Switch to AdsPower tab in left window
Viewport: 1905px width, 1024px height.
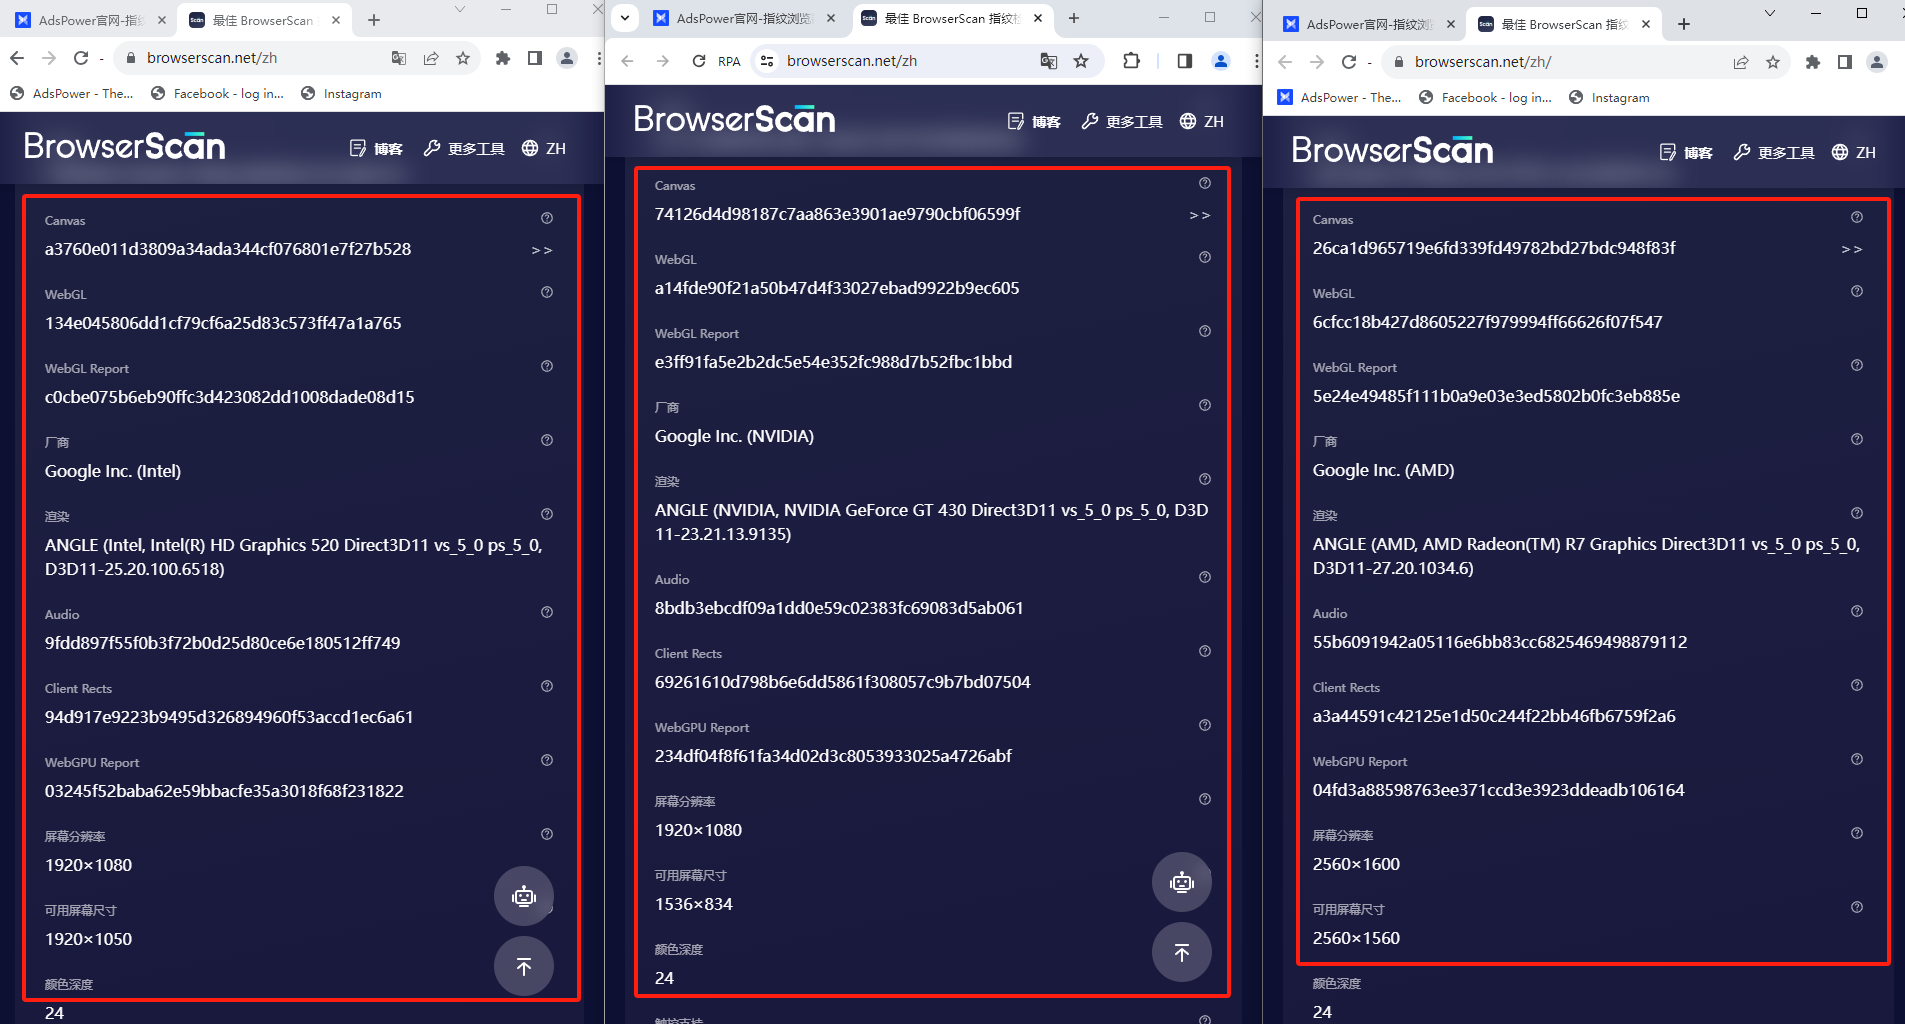coord(91,20)
